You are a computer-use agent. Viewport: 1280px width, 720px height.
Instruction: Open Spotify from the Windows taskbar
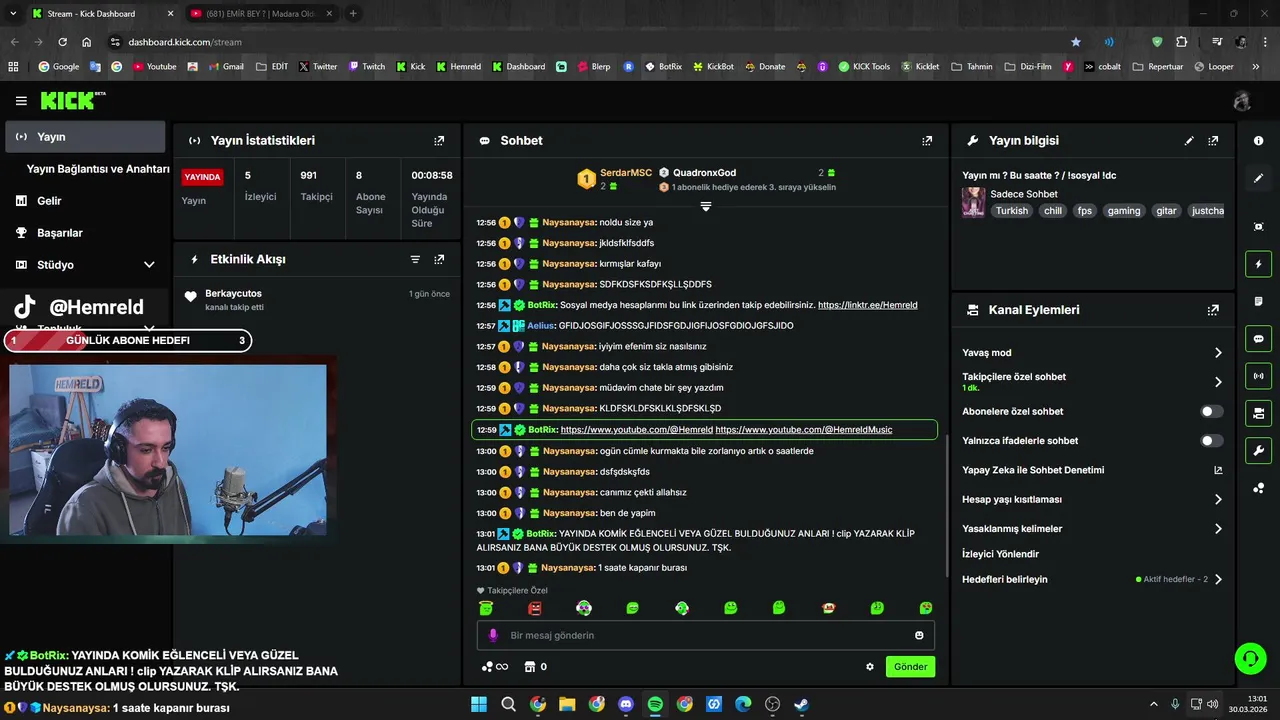(655, 704)
